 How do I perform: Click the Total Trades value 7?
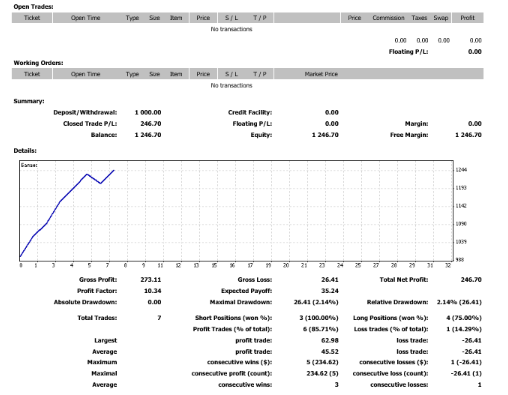pos(159,318)
